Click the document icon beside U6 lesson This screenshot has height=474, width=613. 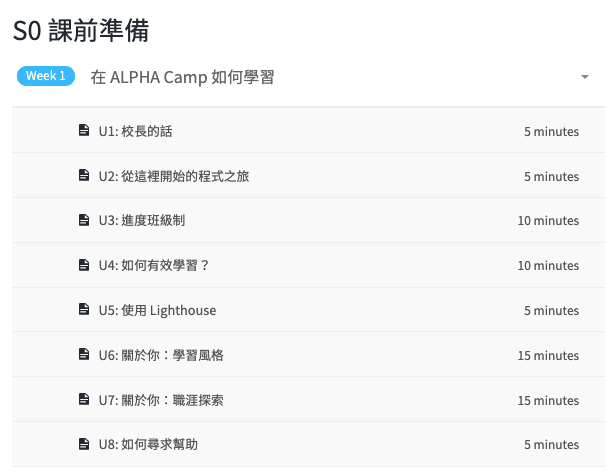tap(84, 354)
